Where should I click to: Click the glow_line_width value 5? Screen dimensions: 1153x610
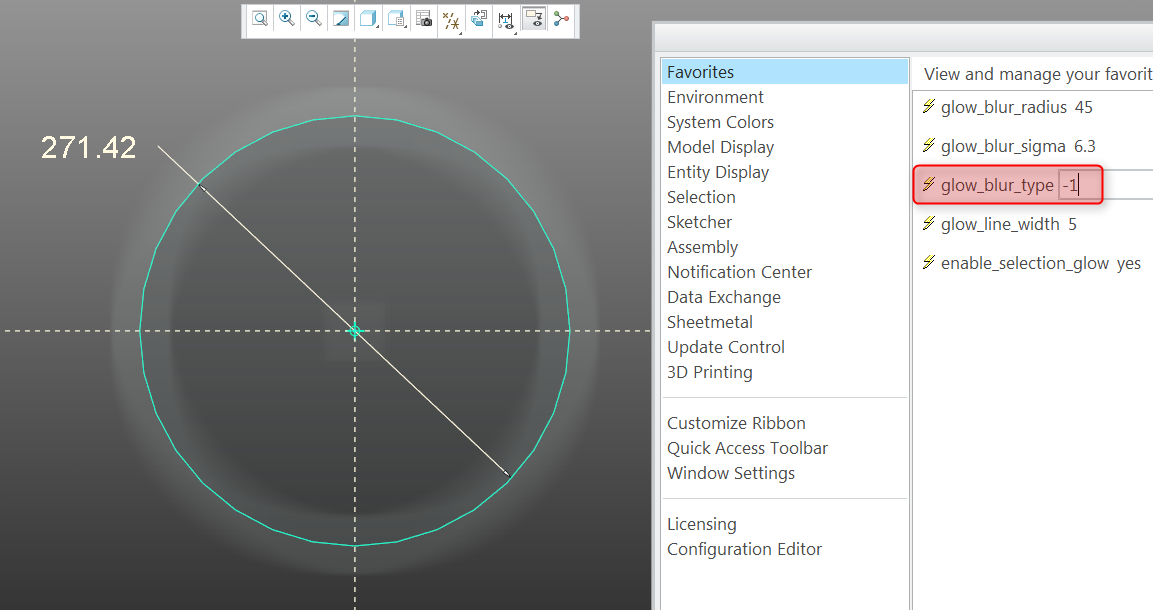[x=1072, y=224]
